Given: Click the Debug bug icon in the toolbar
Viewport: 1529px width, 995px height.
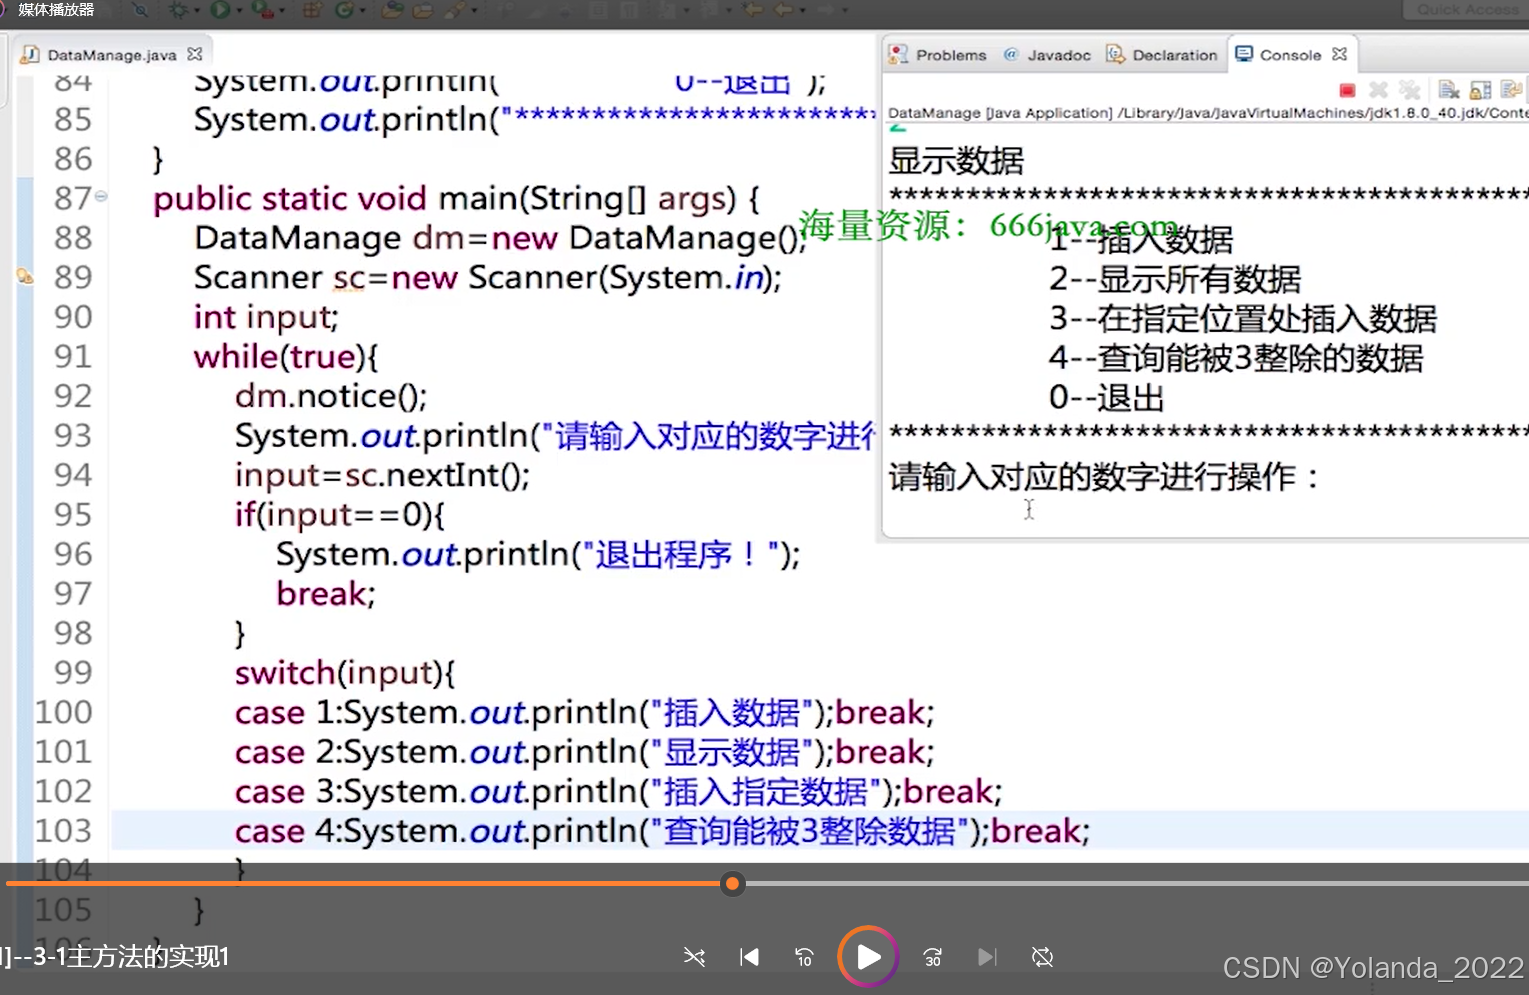Looking at the screenshot, I should coord(176,9).
